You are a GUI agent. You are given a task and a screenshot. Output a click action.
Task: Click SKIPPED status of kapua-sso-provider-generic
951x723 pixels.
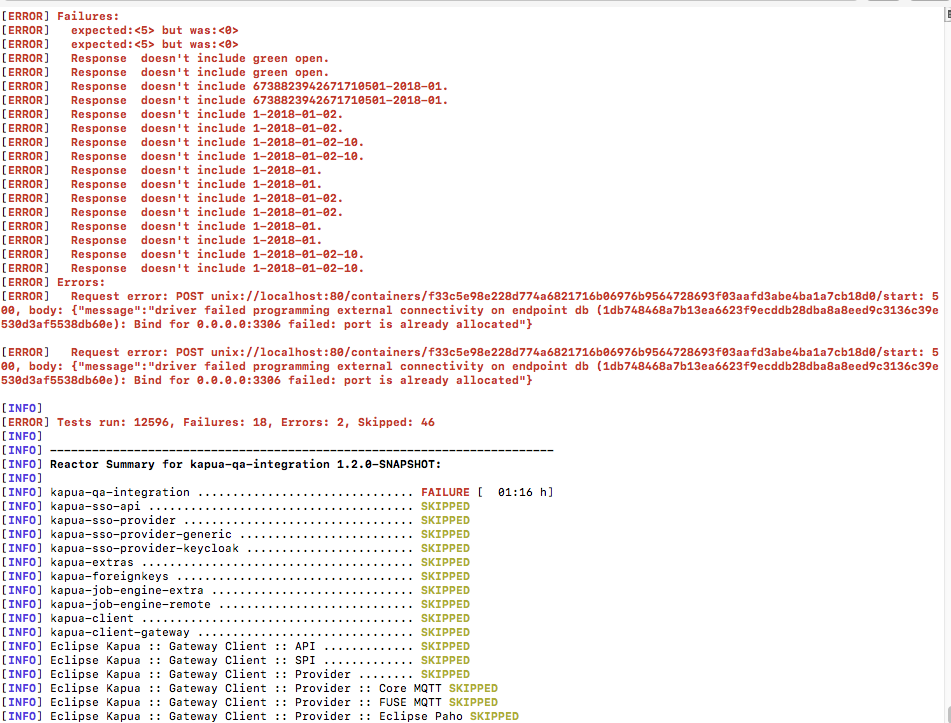[x=445, y=534]
